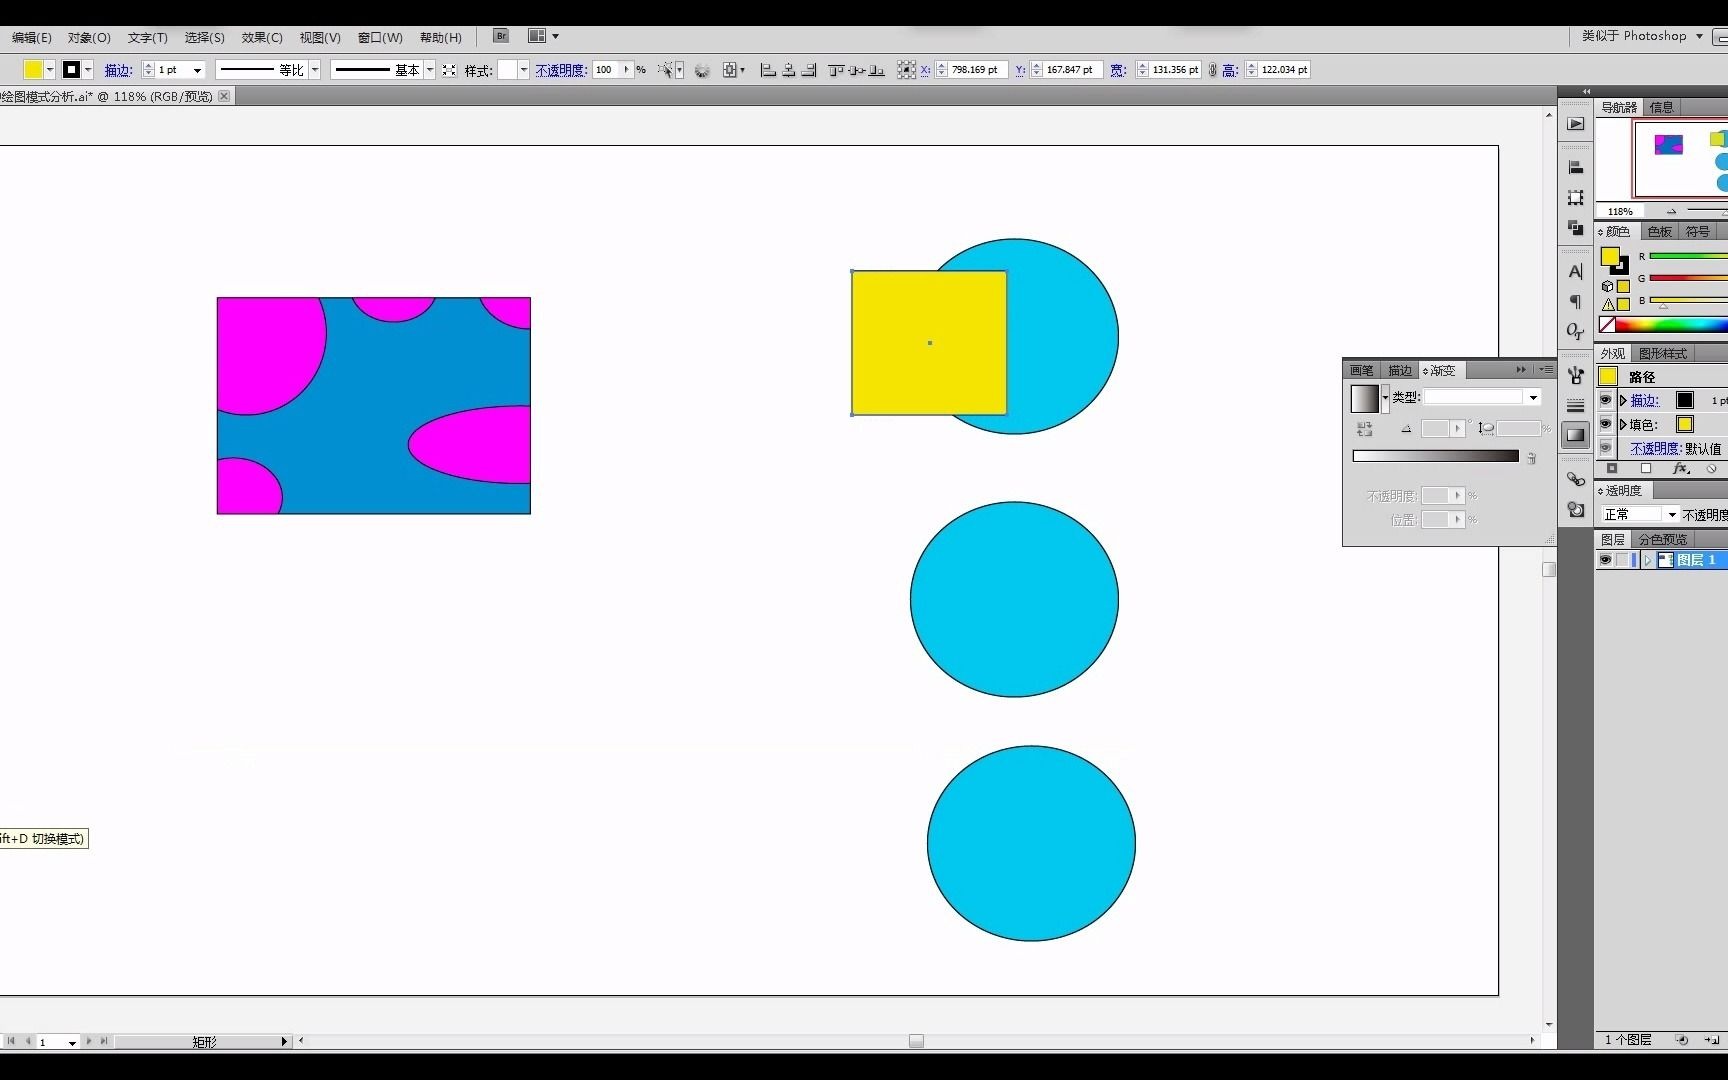Toggle visibility of 图层 1

[x=1605, y=560]
